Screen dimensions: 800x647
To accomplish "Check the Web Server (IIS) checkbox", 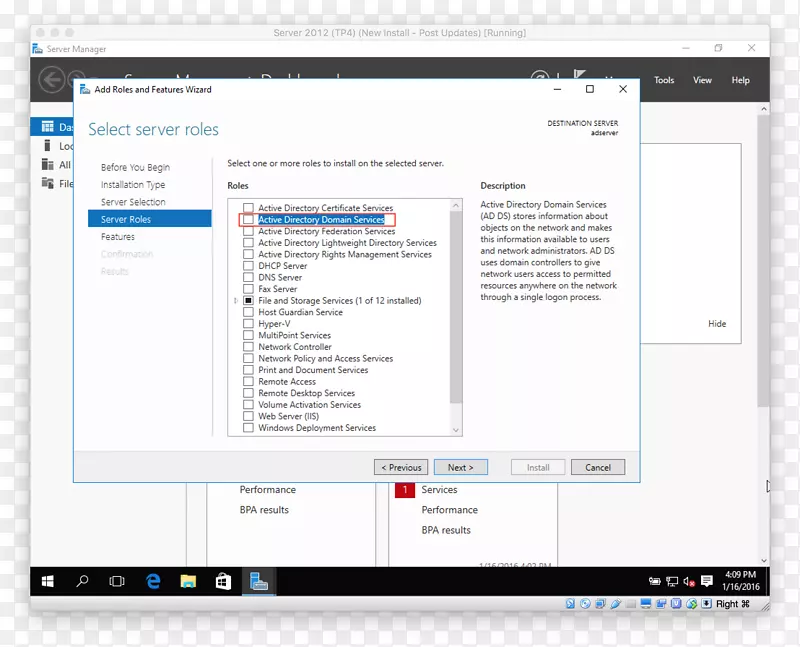I will (x=247, y=416).
